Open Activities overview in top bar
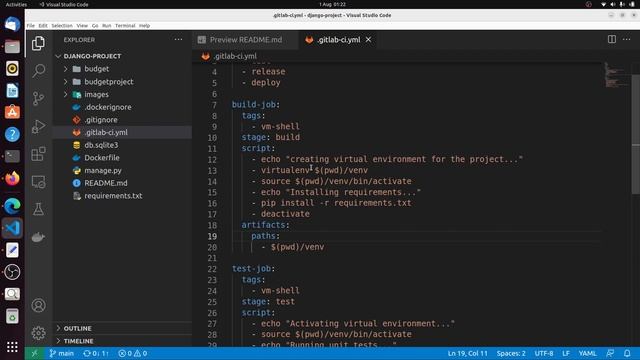 click(x=16, y=4)
